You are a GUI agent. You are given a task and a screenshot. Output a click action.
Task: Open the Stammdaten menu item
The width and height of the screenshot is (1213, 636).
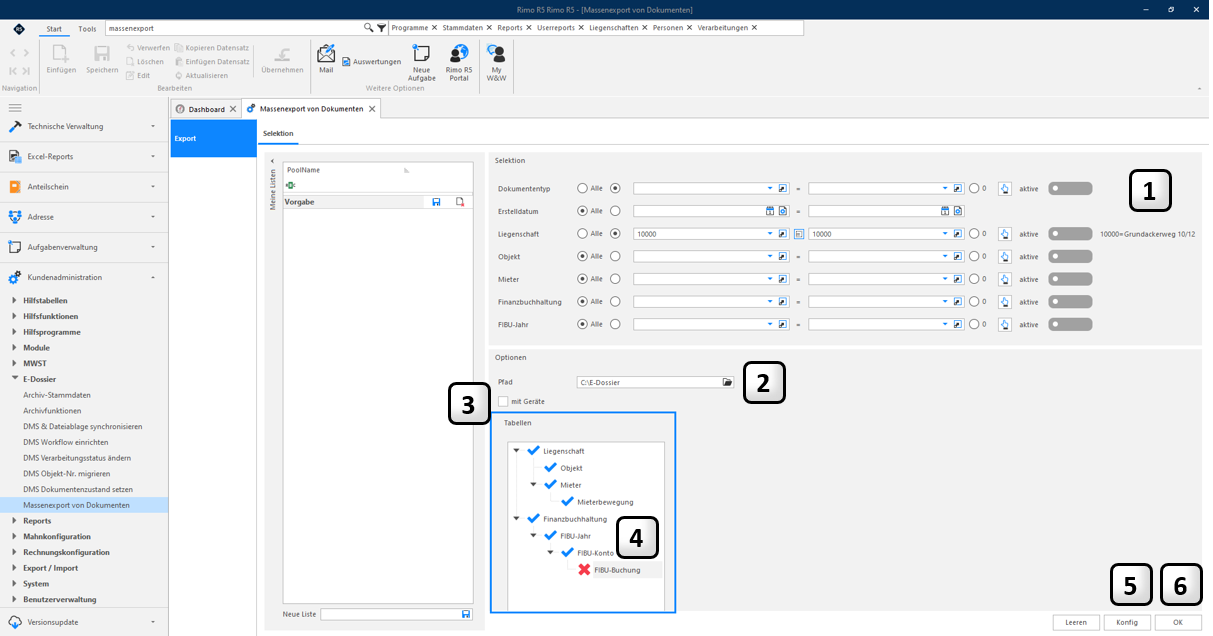464,29
